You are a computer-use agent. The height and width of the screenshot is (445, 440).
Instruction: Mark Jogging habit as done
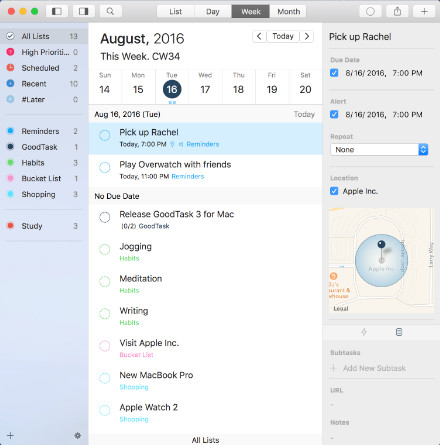coord(105,249)
